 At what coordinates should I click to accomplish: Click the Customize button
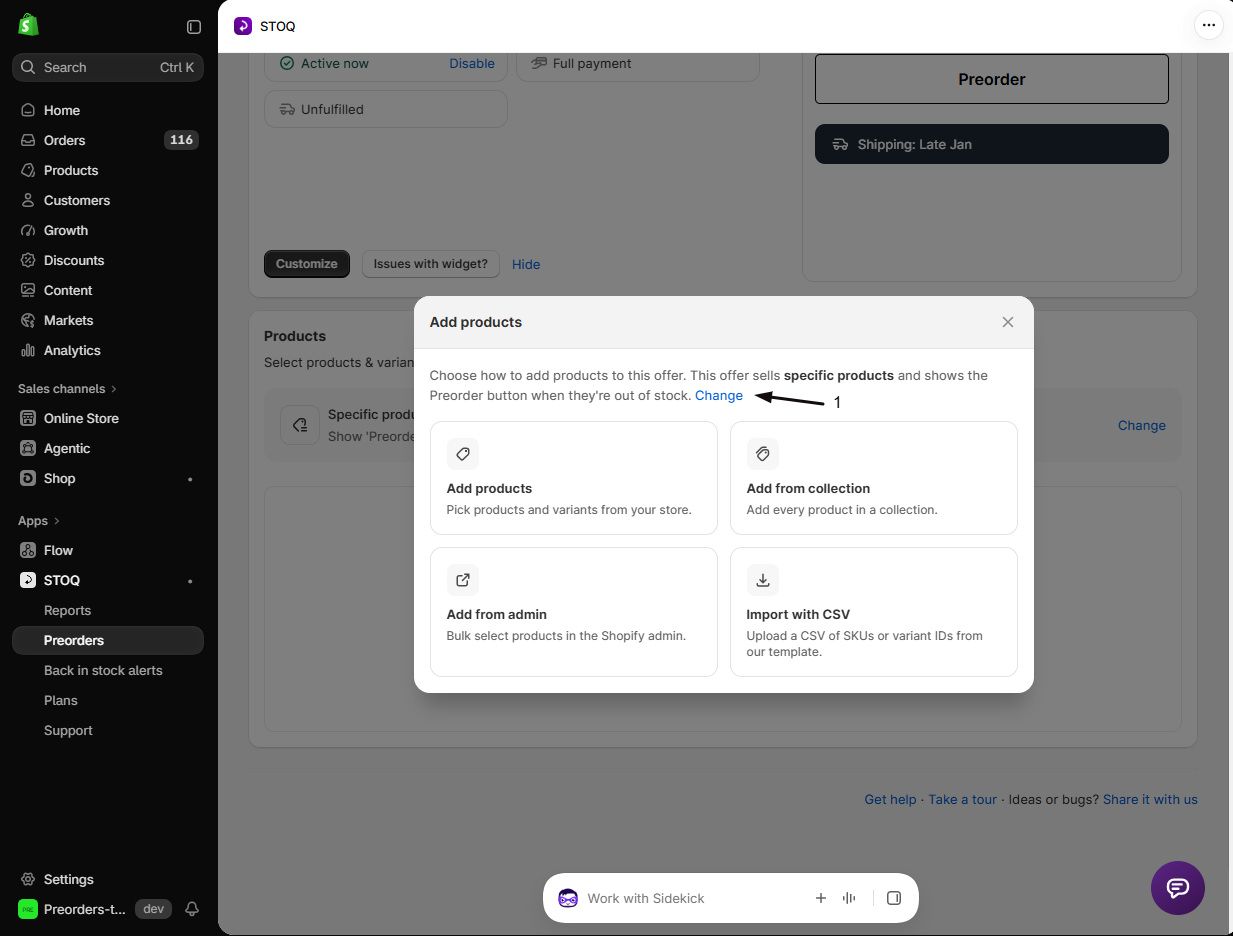coord(306,264)
